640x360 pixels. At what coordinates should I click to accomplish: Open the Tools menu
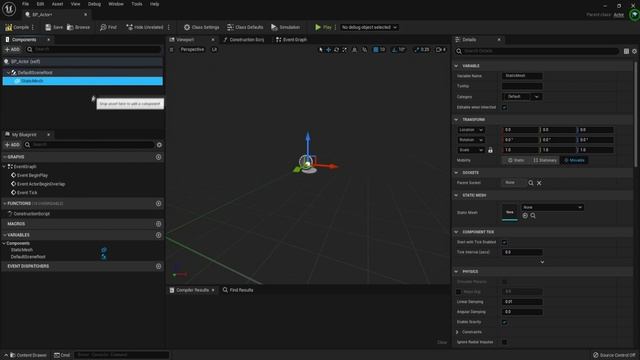tap(137, 4)
